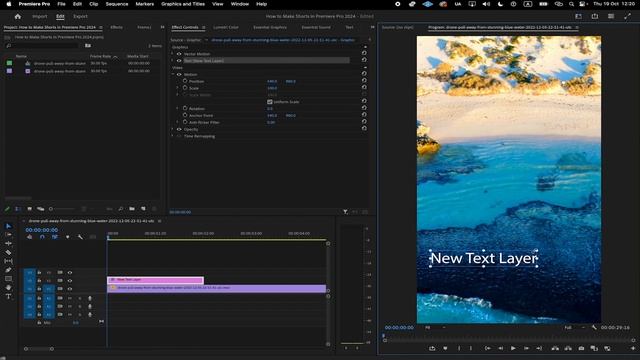The image size is (640, 360).
Task: Toggle Snap in Timeline magnet icon
Action: 42,237
